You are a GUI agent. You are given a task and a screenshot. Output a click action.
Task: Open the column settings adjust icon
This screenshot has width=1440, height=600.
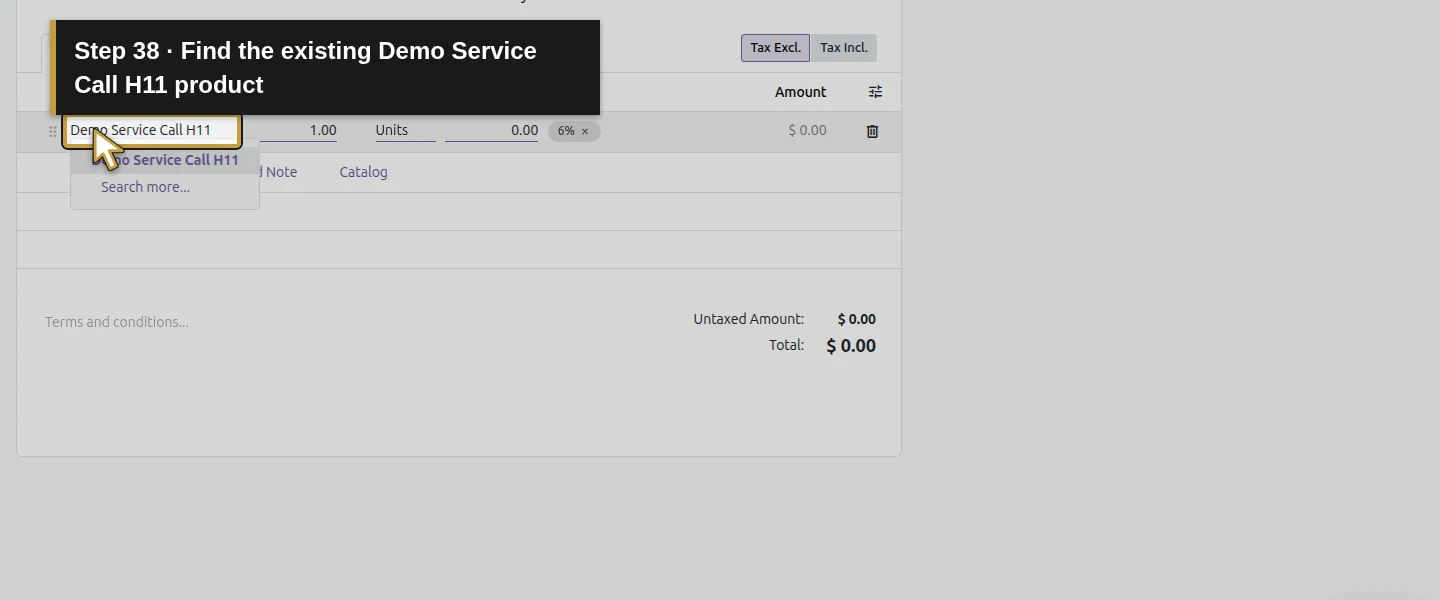tap(875, 92)
